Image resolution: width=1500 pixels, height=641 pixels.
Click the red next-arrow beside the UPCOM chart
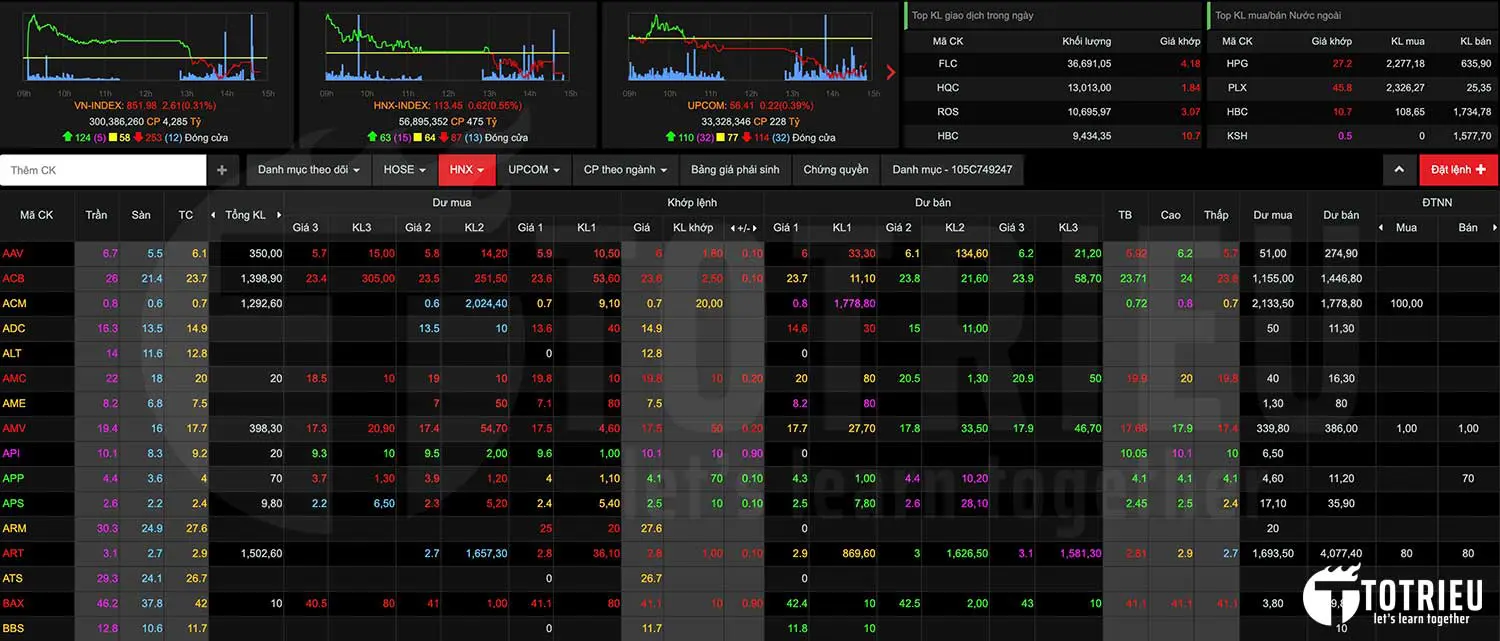coord(891,72)
